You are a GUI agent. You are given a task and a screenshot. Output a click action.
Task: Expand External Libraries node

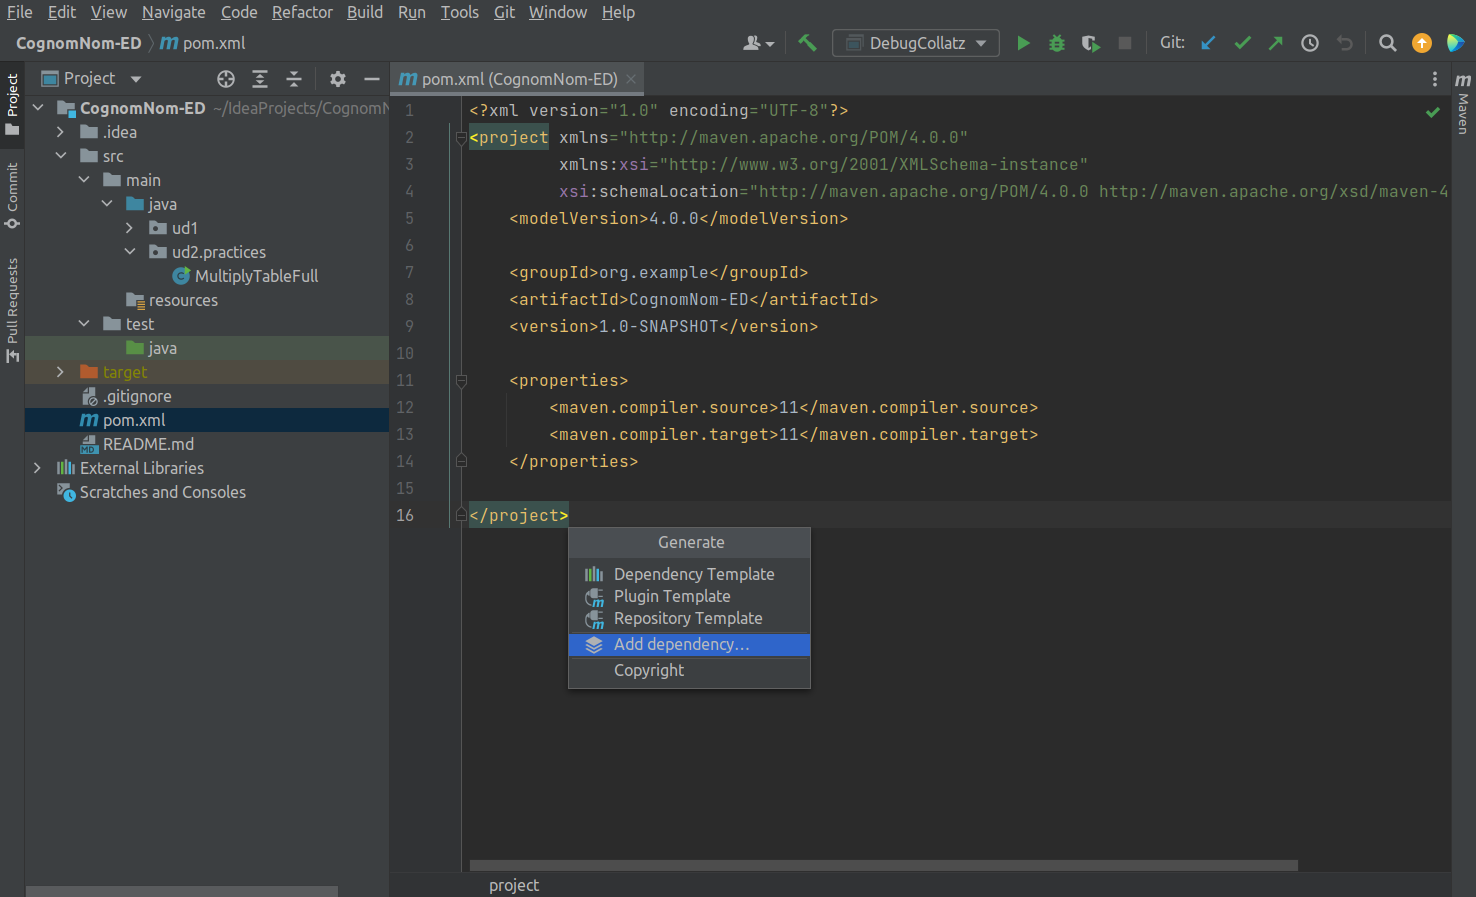[38, 467]
